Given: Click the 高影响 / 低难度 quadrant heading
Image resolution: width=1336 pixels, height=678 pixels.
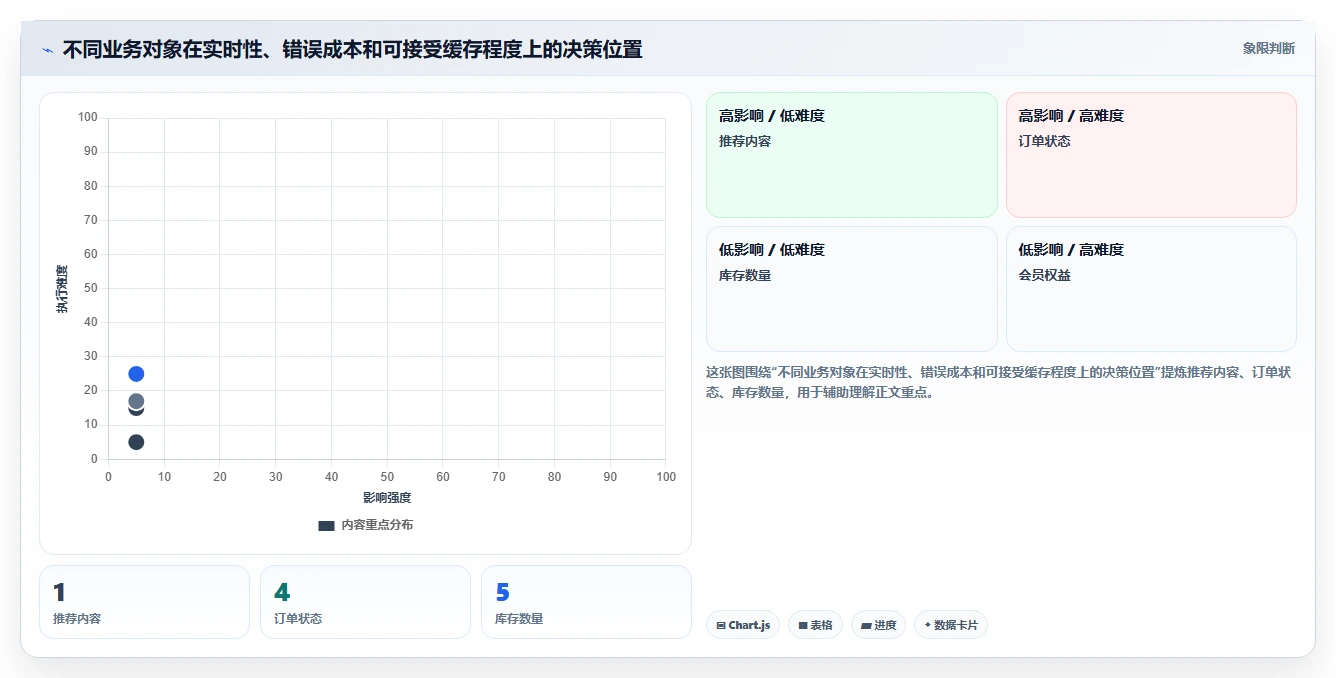Looking at the screenshot, I should 772,116.
